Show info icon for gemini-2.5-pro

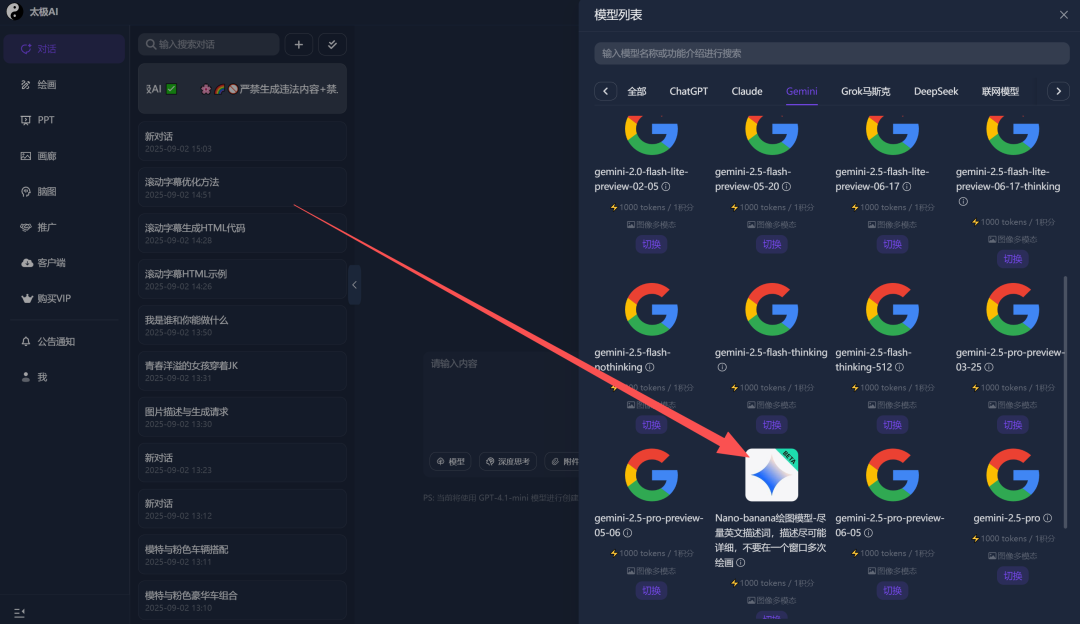(x=1048, y=518)
